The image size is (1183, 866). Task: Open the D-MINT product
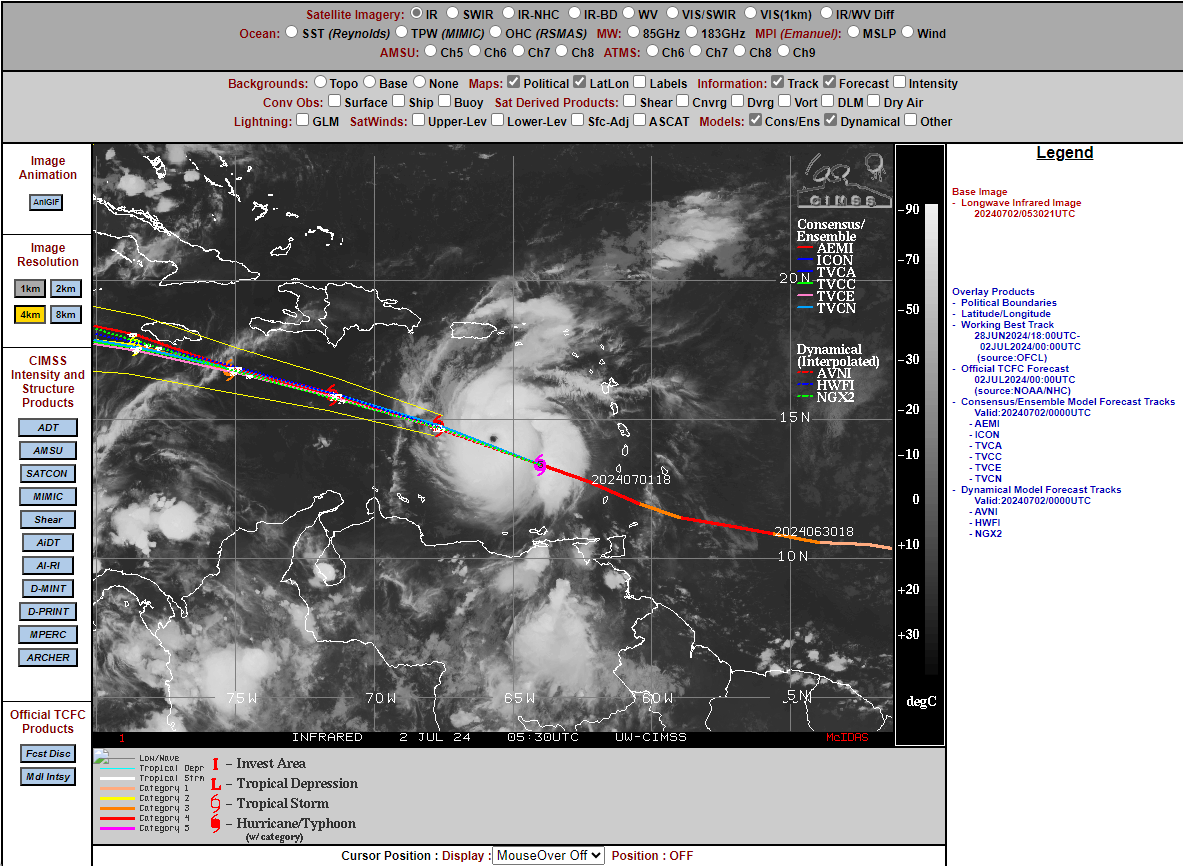pos(48,588)
